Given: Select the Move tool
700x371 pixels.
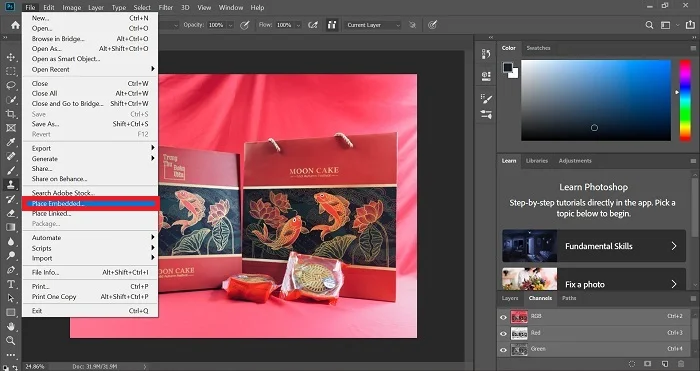Looking at the screenshot, I should click(11, 57).
